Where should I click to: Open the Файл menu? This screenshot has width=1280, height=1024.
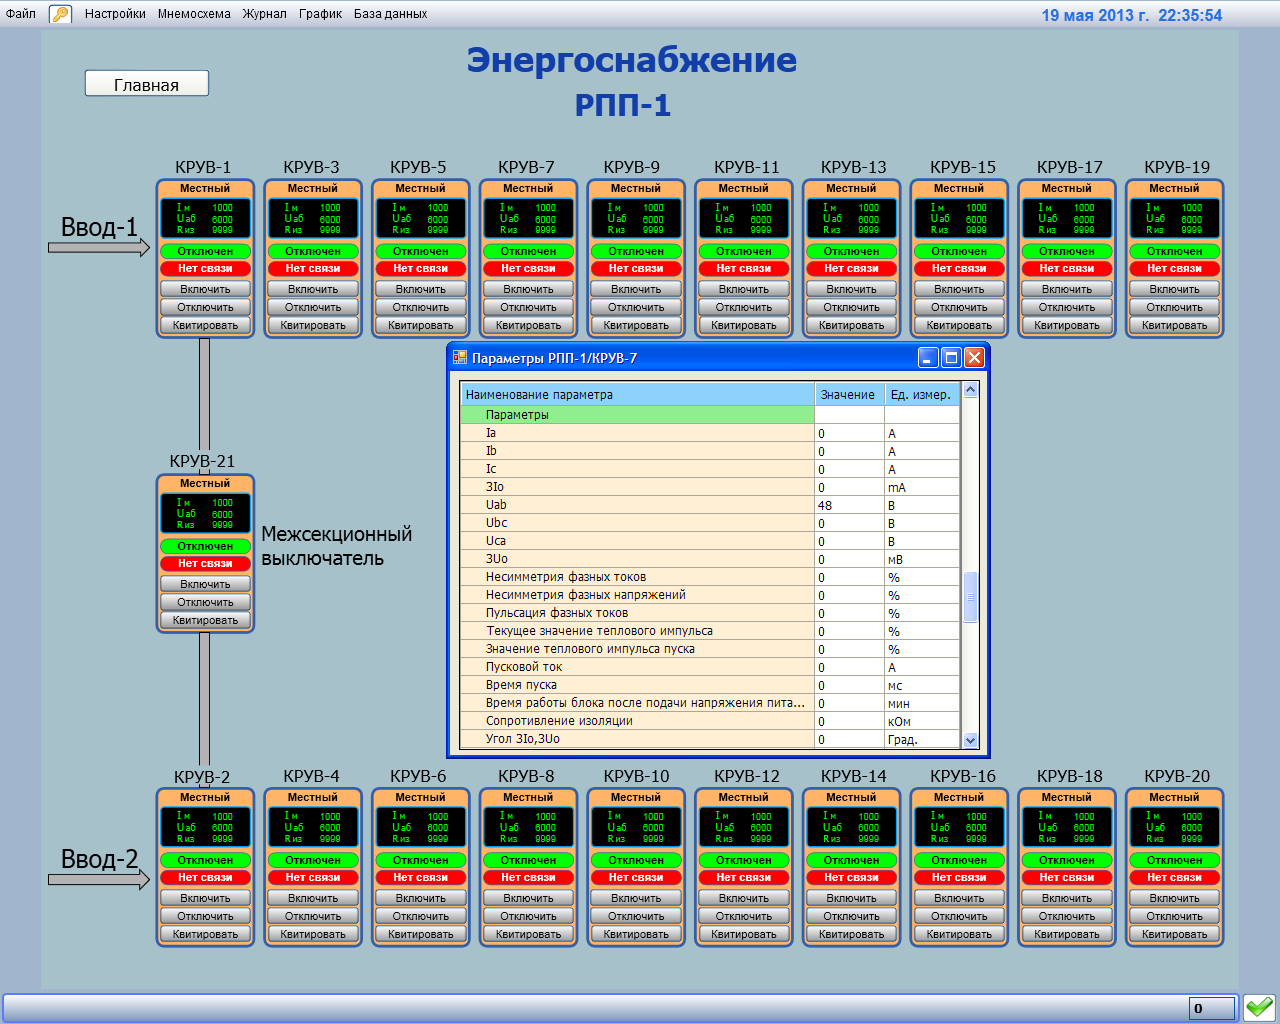20,14
